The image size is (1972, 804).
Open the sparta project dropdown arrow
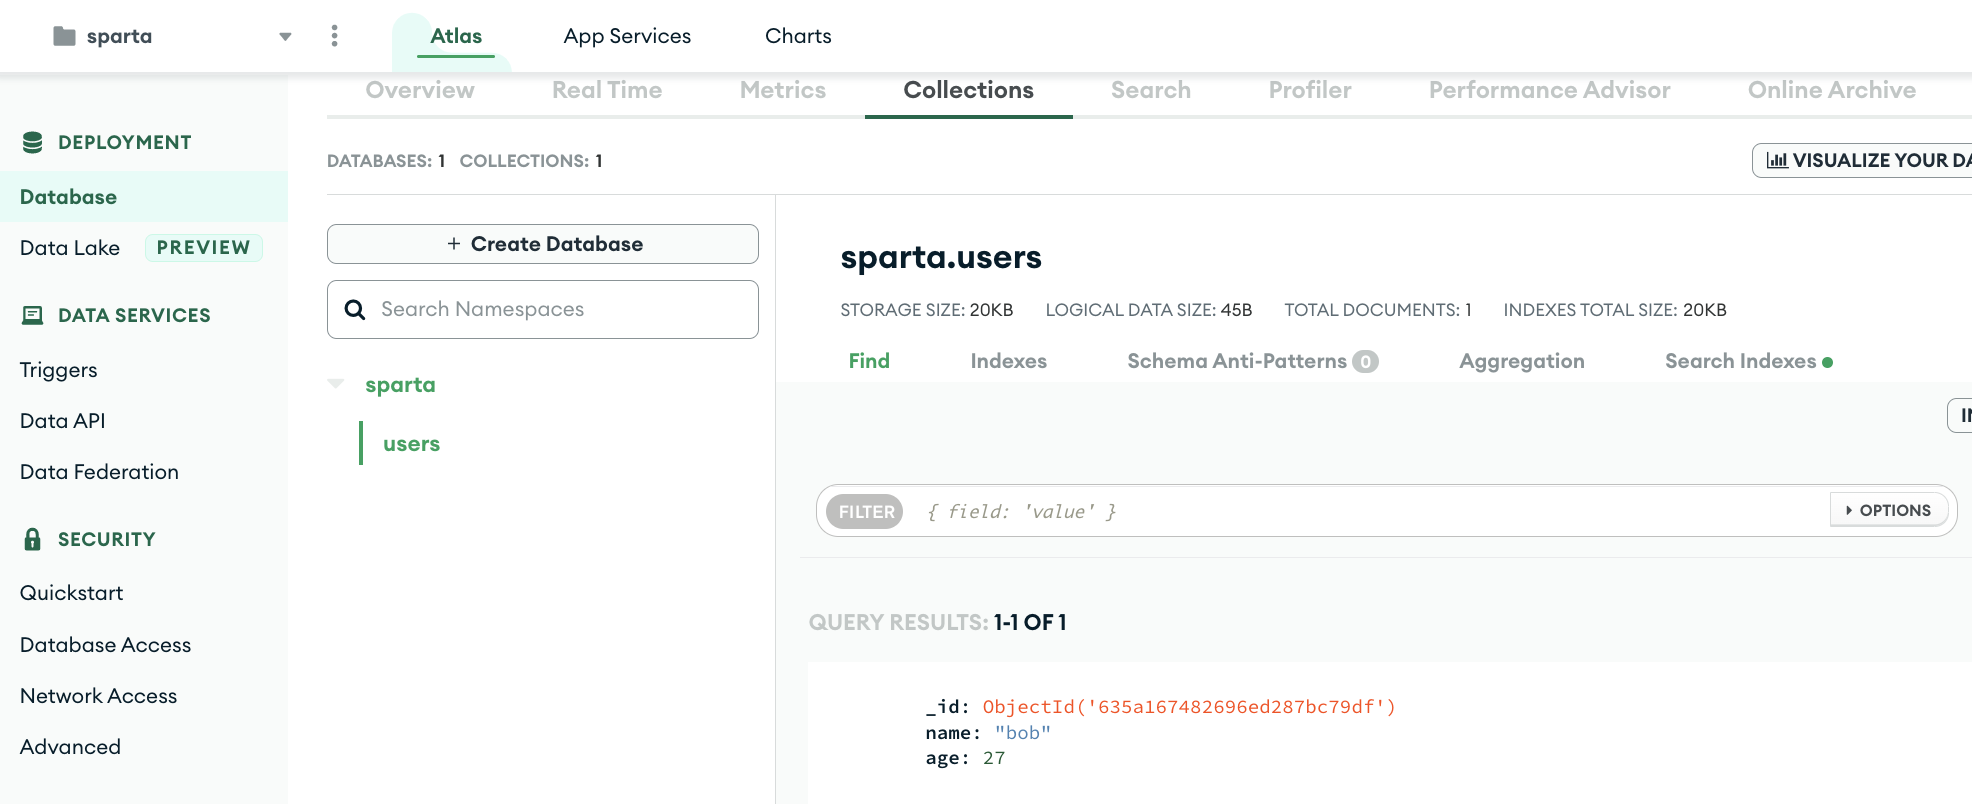285,37
